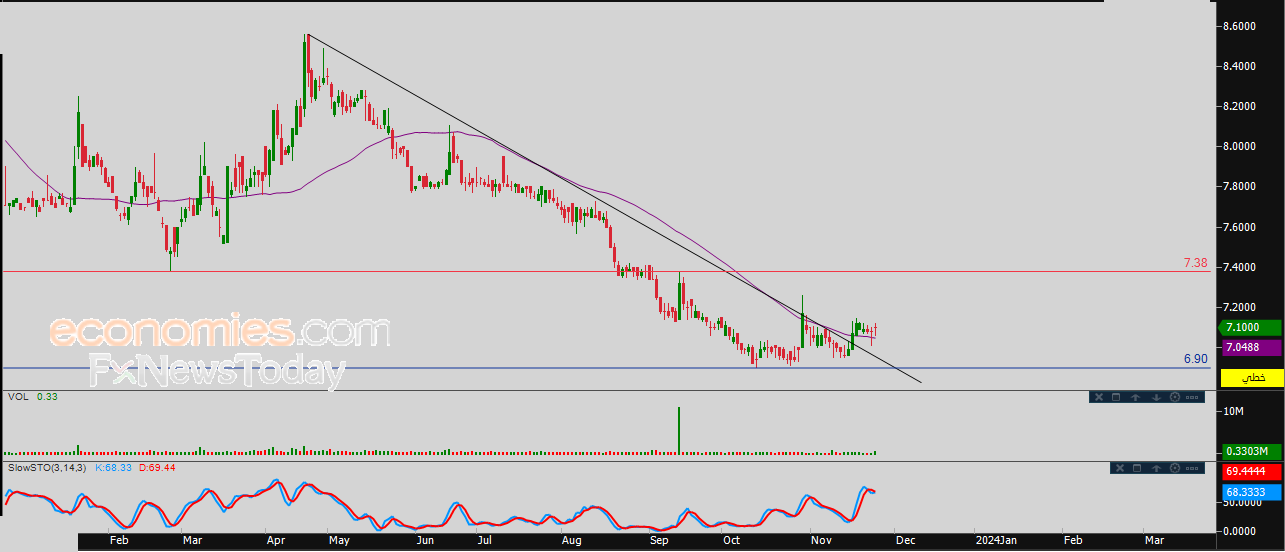
Task: Click the tall September volume spike bar
Action: pos(679,430)
